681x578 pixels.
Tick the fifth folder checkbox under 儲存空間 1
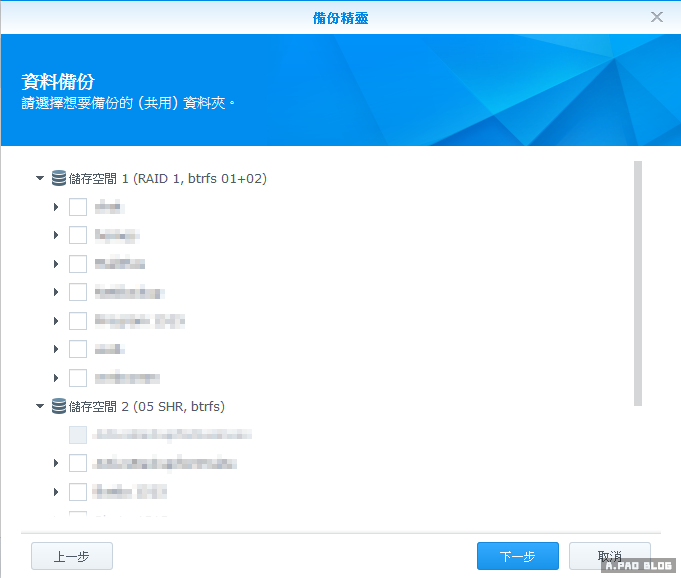(x=78, y=321)
